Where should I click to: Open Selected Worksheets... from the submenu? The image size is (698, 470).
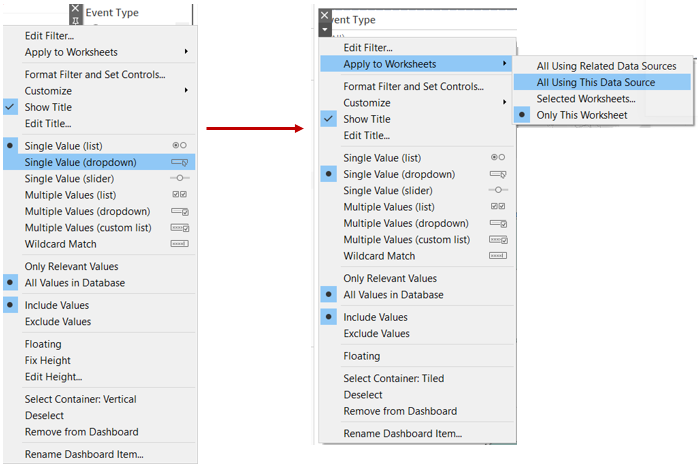click(x=585, y=99)
